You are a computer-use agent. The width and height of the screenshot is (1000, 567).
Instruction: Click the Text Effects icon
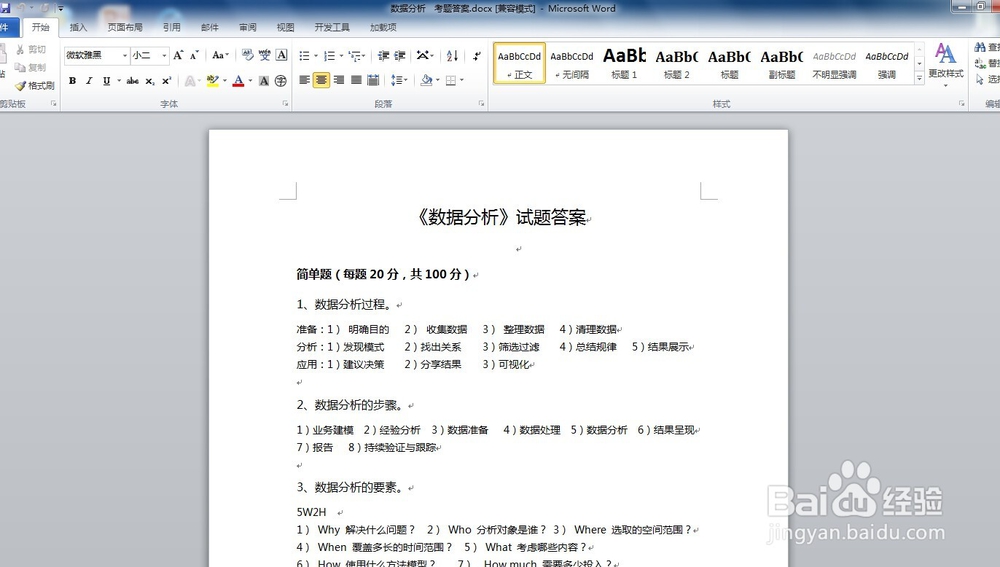(x=190, y=81)
